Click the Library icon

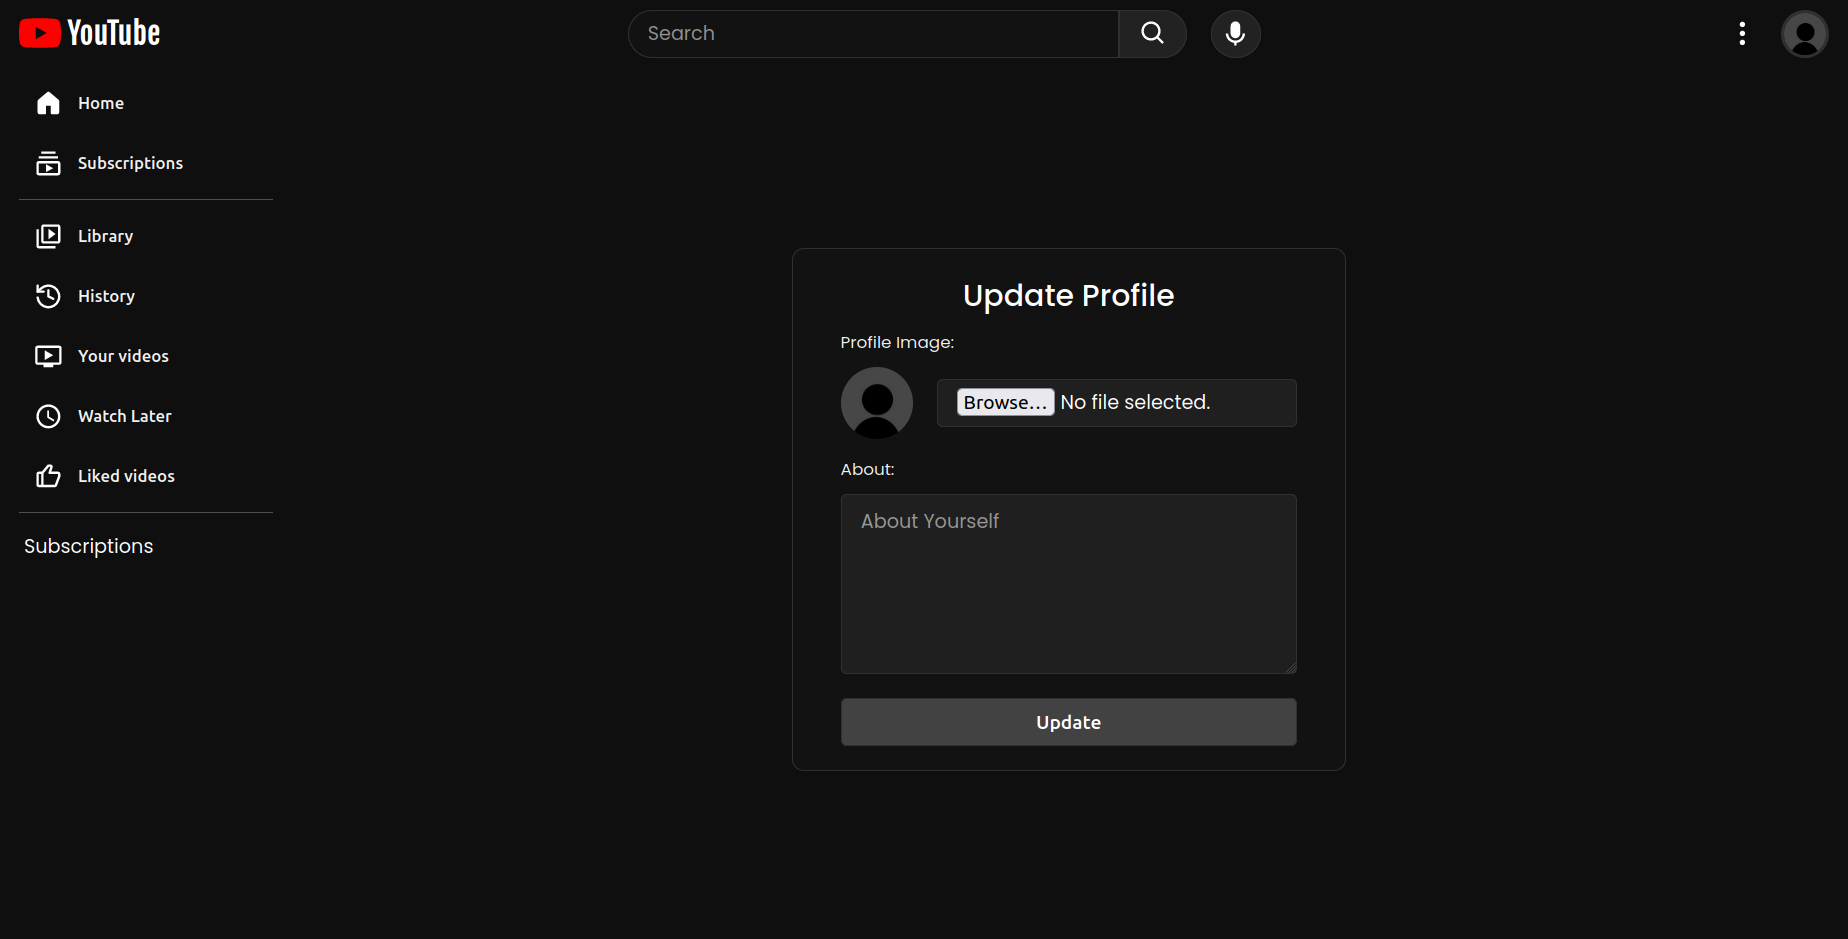(x=48, y=236)
